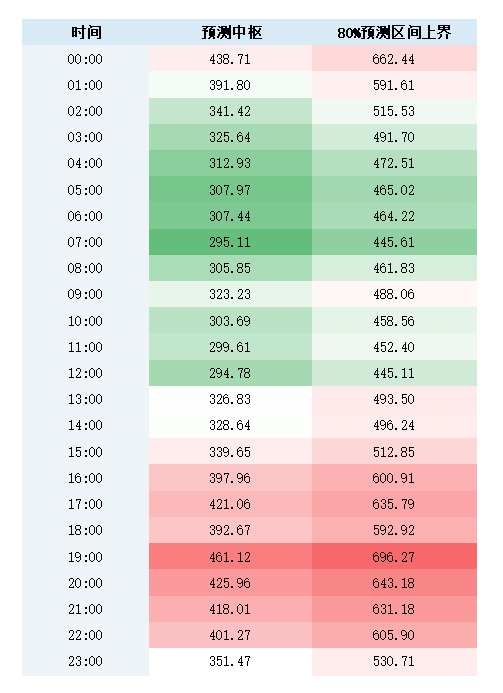Screen dimensions: 503x693
Task: Click the 80%预测区间上界 header
Action: 394,32
